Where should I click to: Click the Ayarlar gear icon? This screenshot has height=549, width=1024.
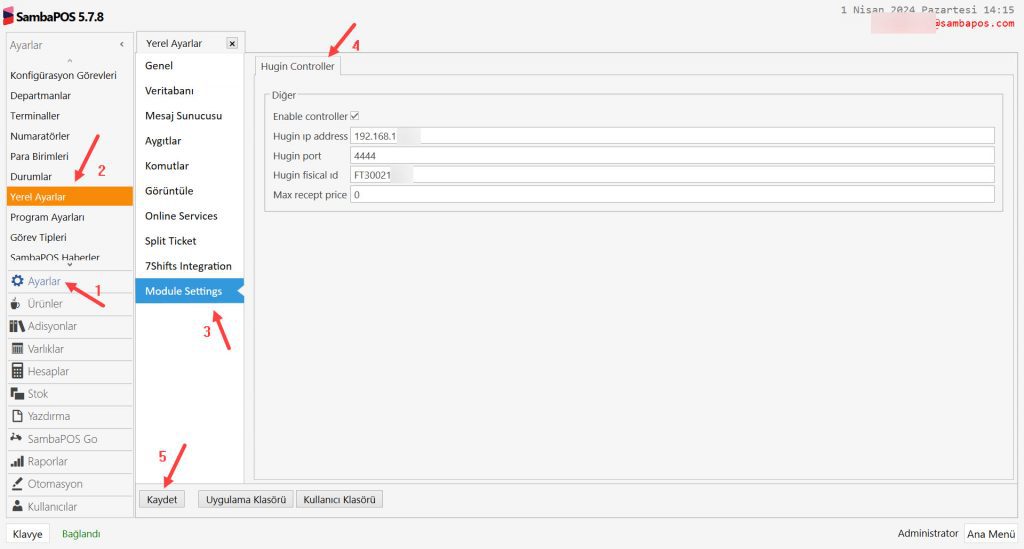point(17,281)
